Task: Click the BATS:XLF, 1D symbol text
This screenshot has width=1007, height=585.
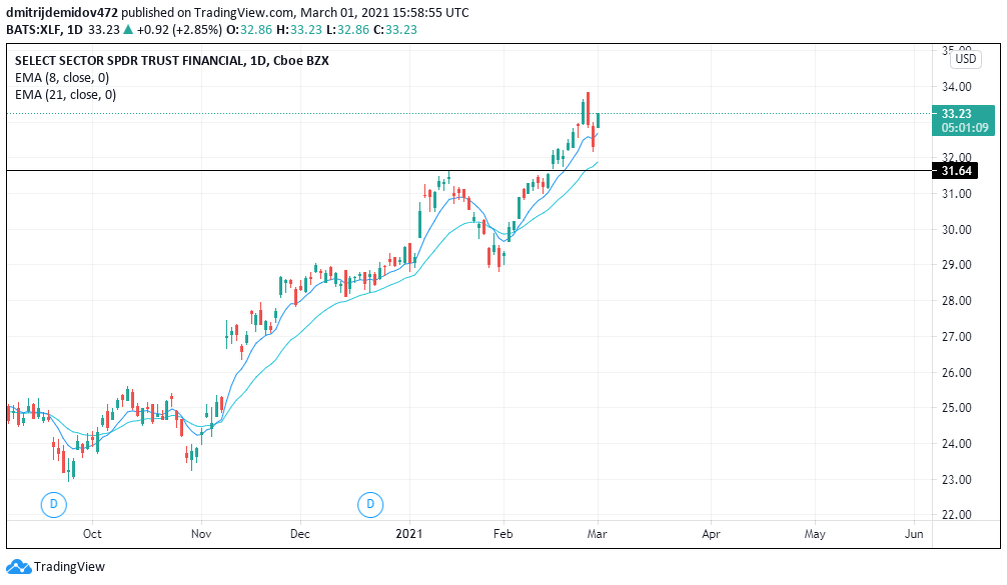Action: click(45, 30)
